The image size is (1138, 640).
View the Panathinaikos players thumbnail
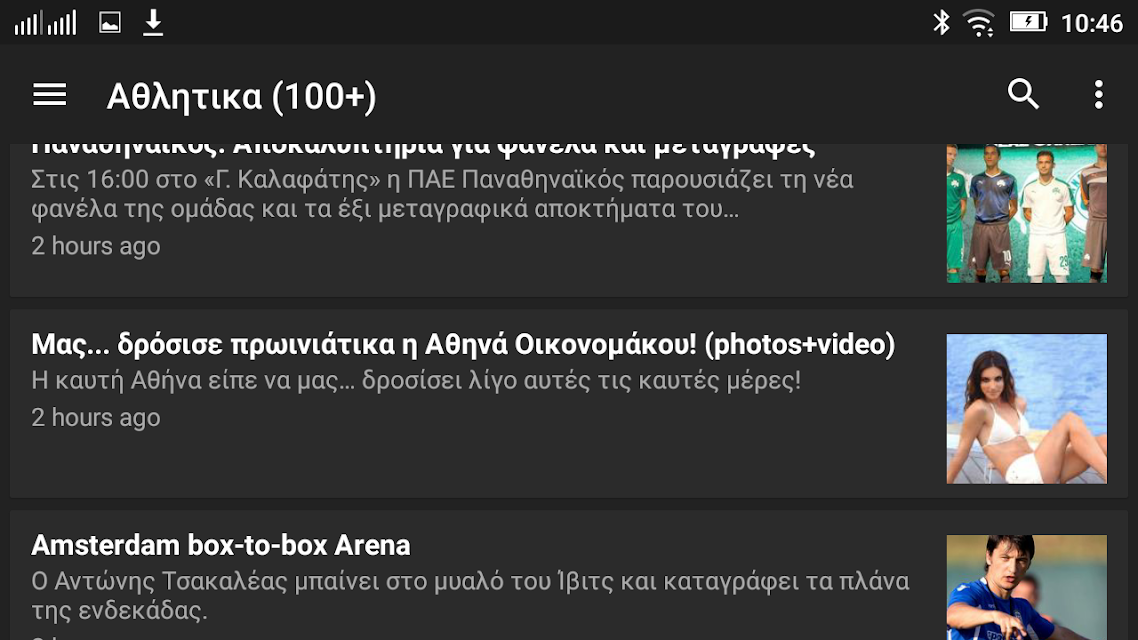coord(1027,213)
